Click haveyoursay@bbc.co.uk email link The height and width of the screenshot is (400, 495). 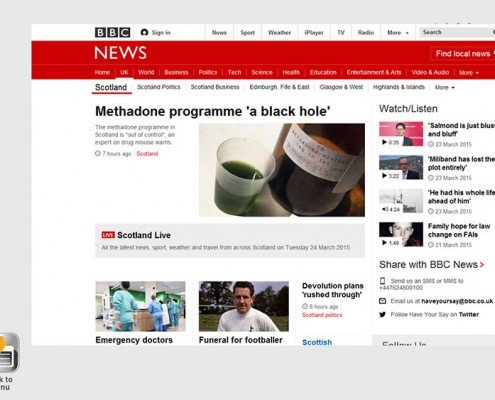click(x=457, y=301)
